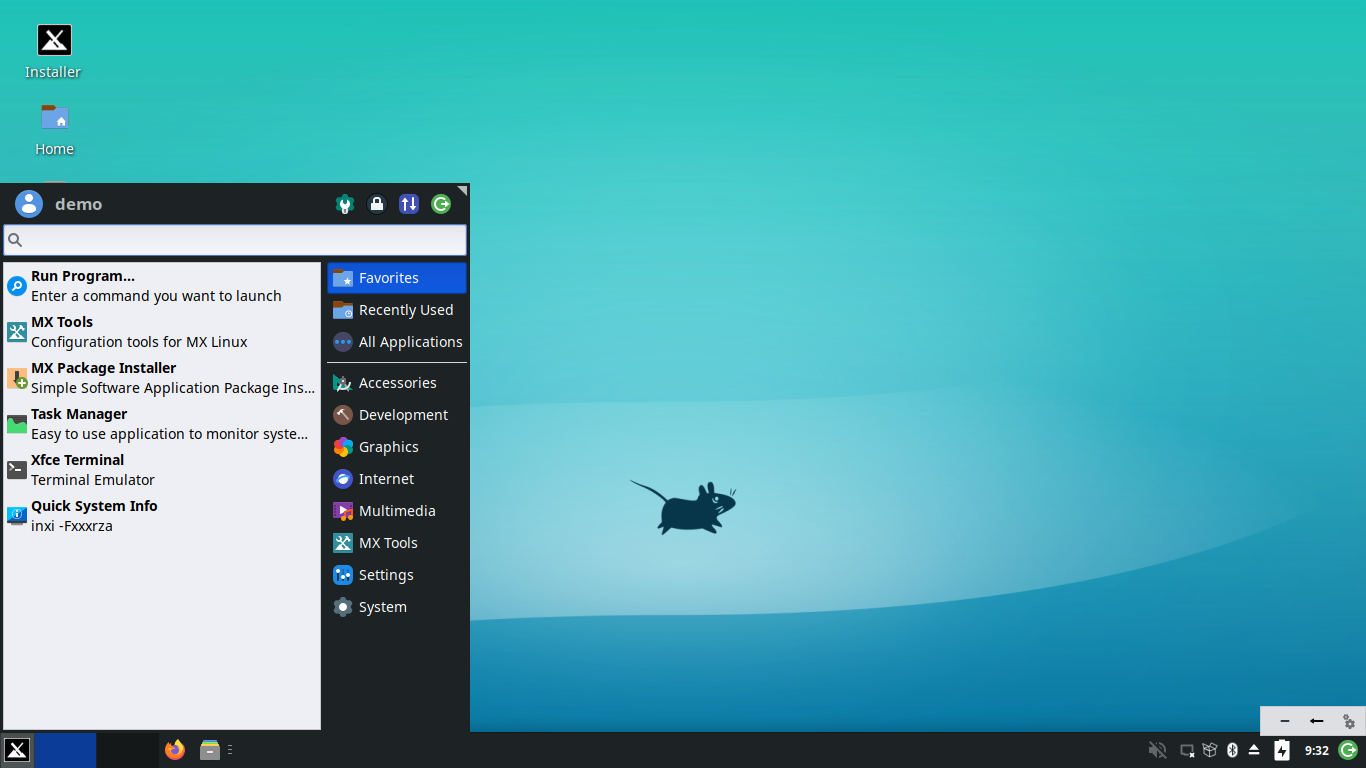The width and height of the screenshot is (1366, 768).
Task: Click the eject removable media tray icon
Action: 1255,750
